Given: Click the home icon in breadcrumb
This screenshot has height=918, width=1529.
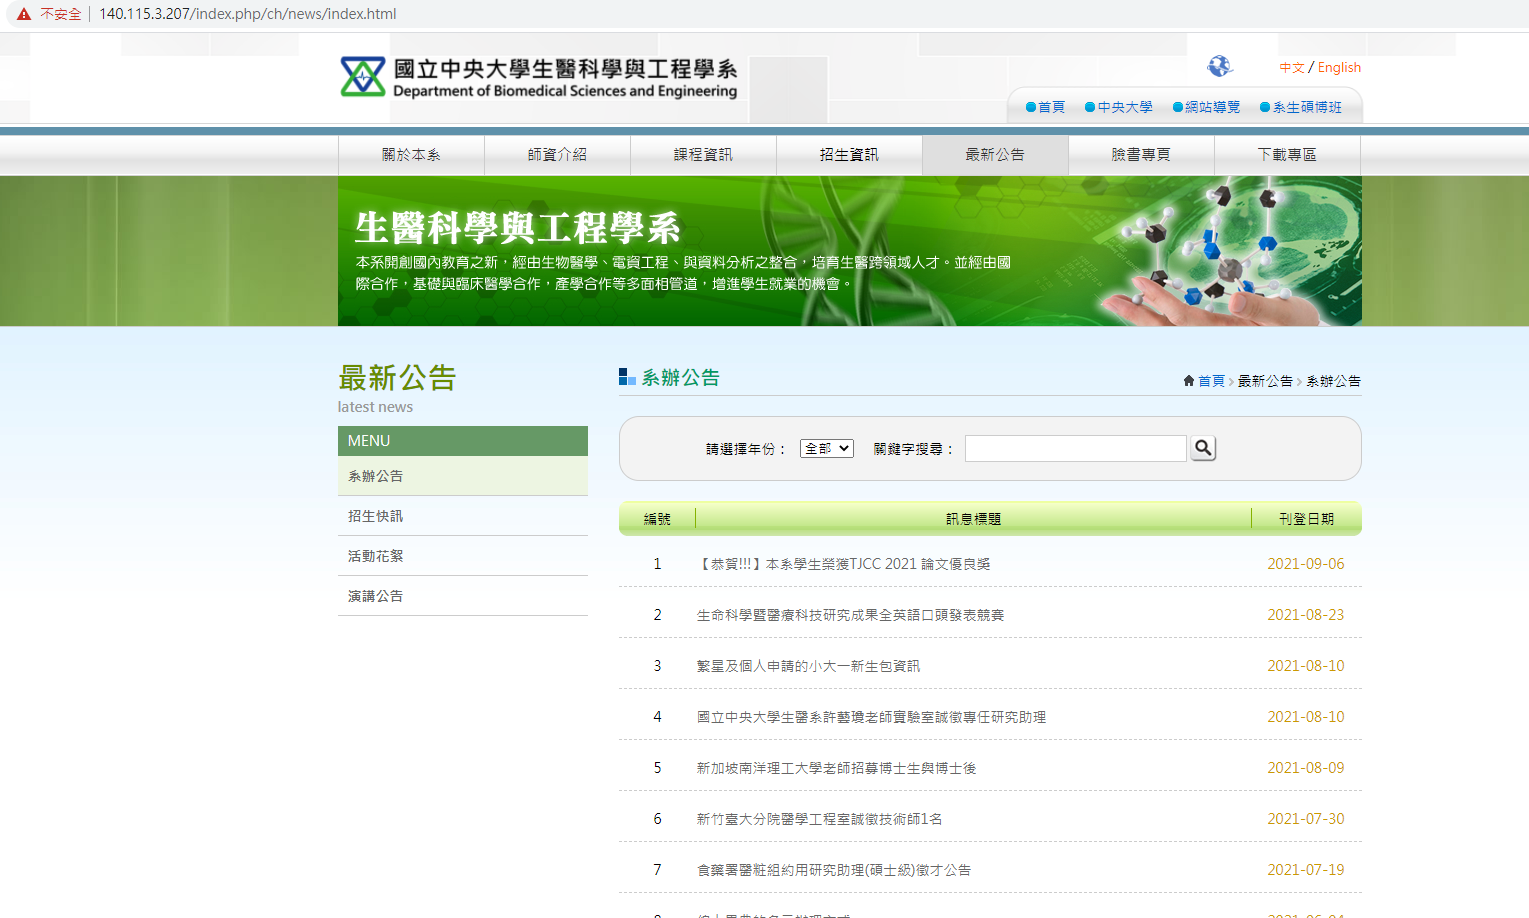Looking at the screenshot, I should coord(1189,381).
